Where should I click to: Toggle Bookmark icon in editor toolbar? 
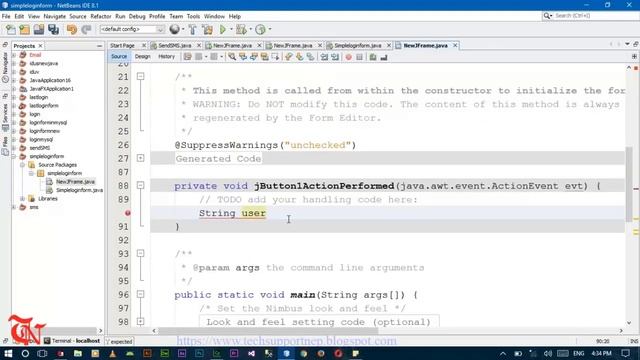point(310,57)
